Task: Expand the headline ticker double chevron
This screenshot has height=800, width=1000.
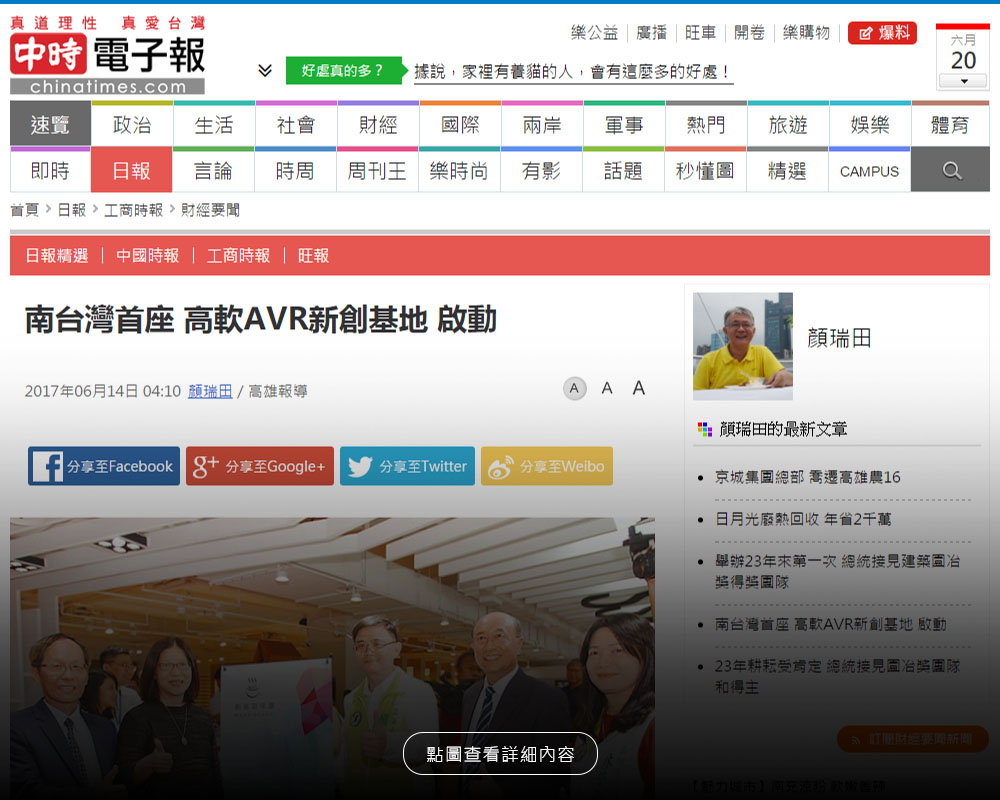Action: 265,70
